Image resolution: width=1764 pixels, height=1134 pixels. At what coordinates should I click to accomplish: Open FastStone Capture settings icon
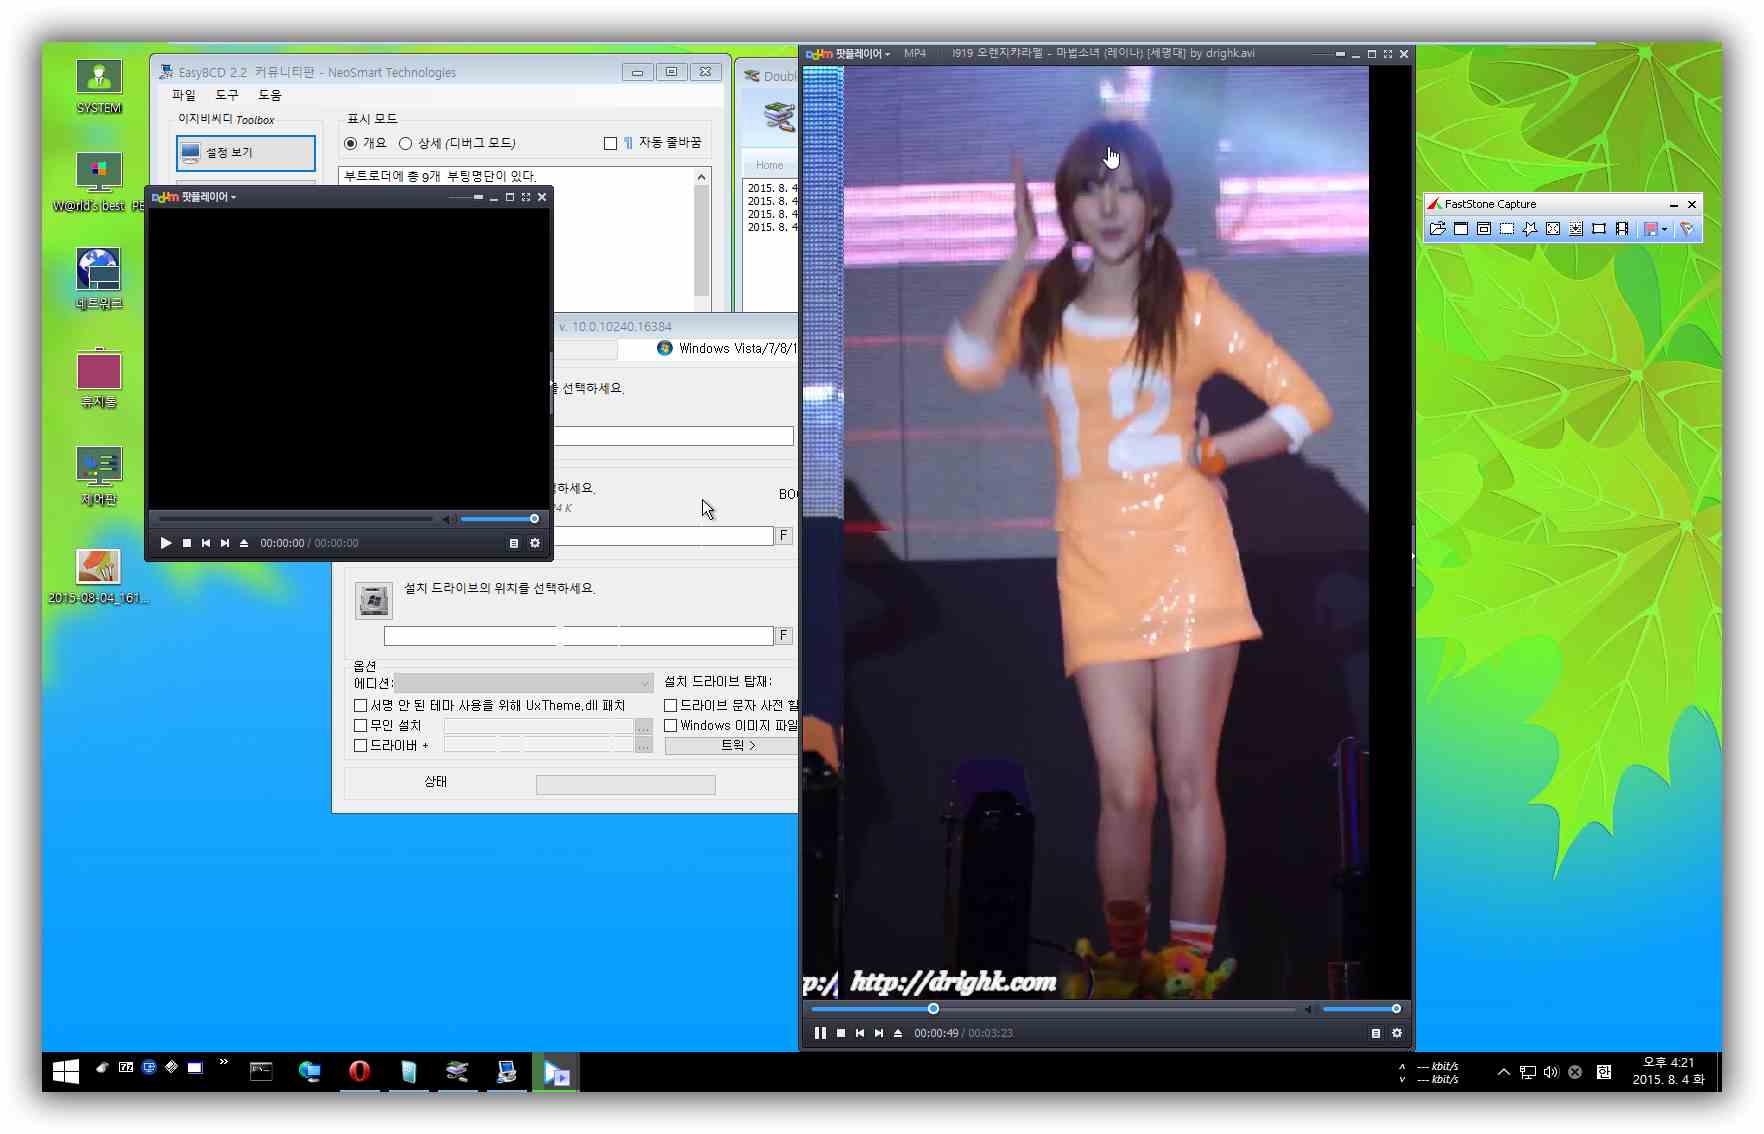[1687, 229]
